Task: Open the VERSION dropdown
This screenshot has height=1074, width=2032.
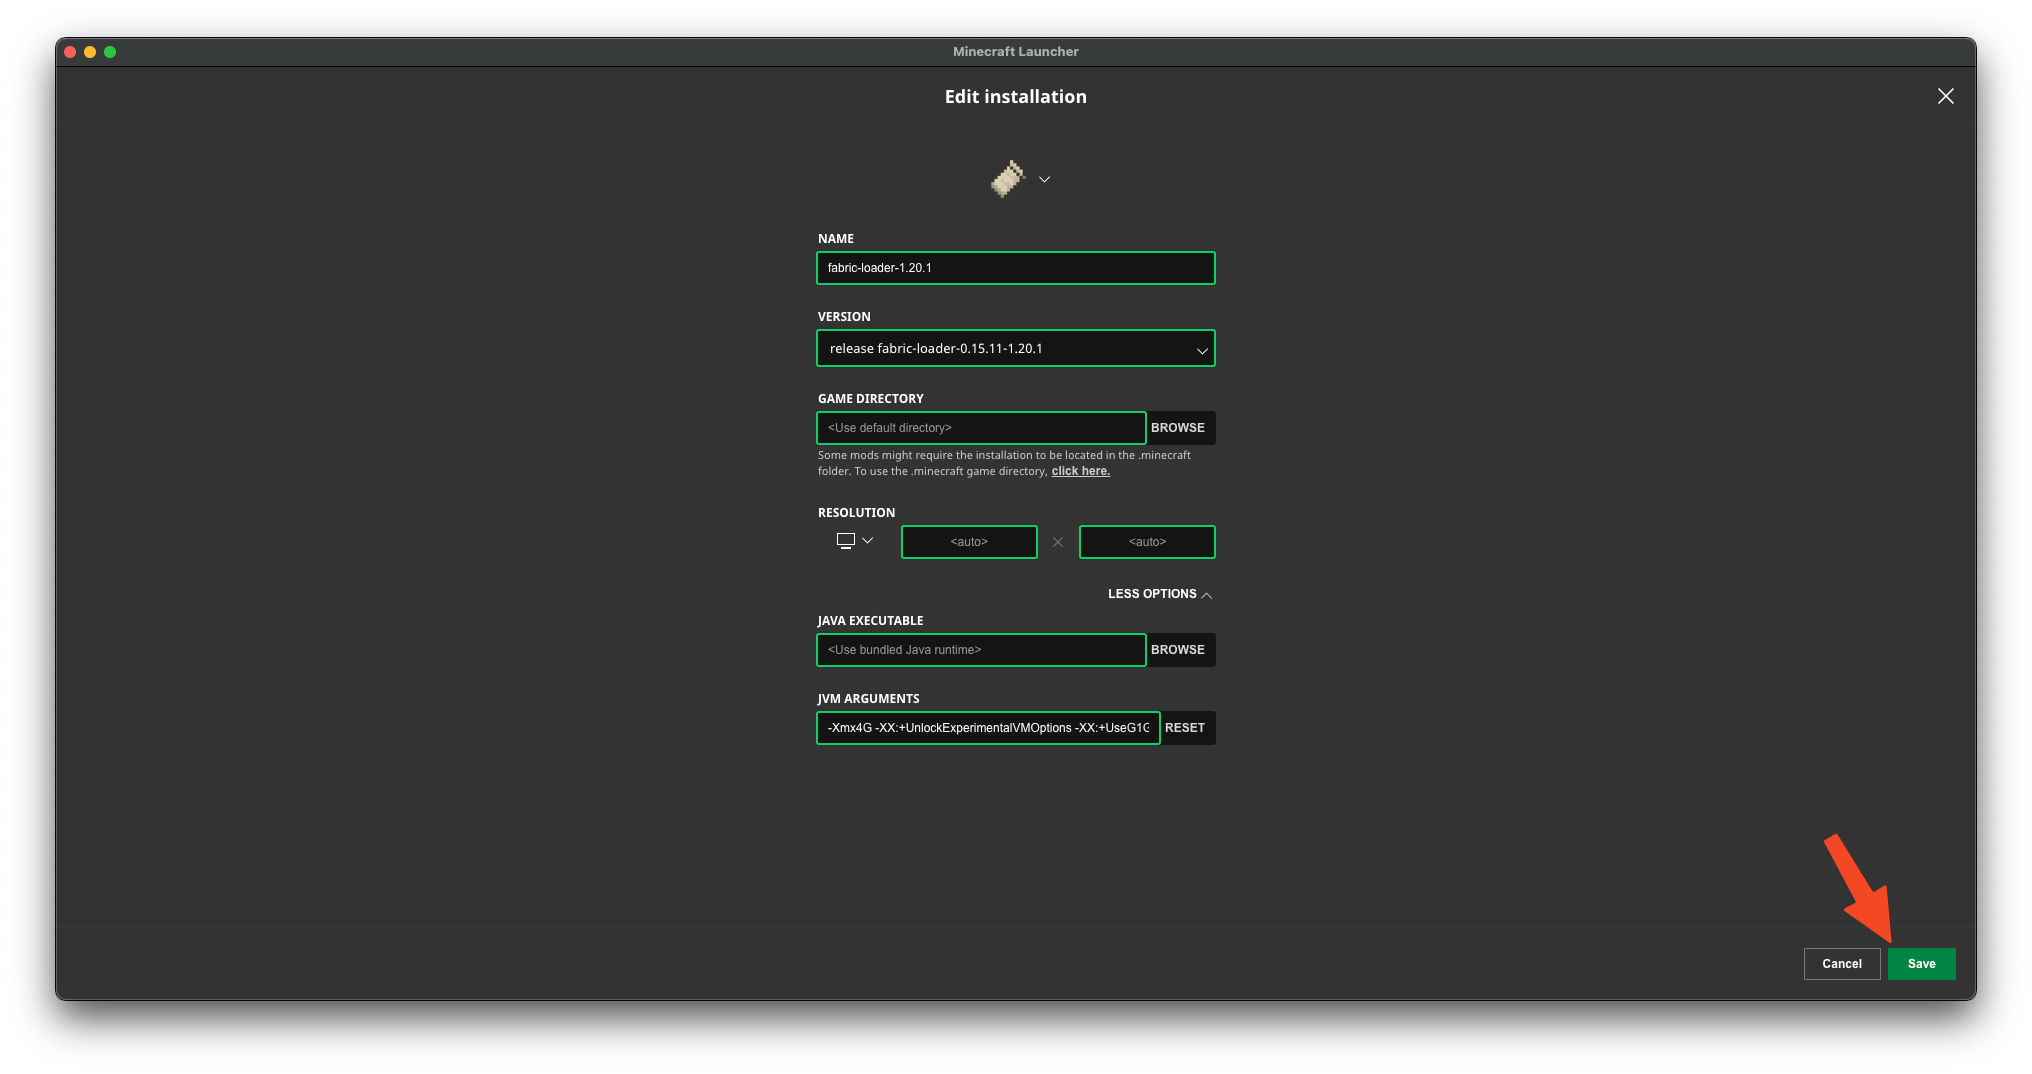Action: [x=1015, y=349]
